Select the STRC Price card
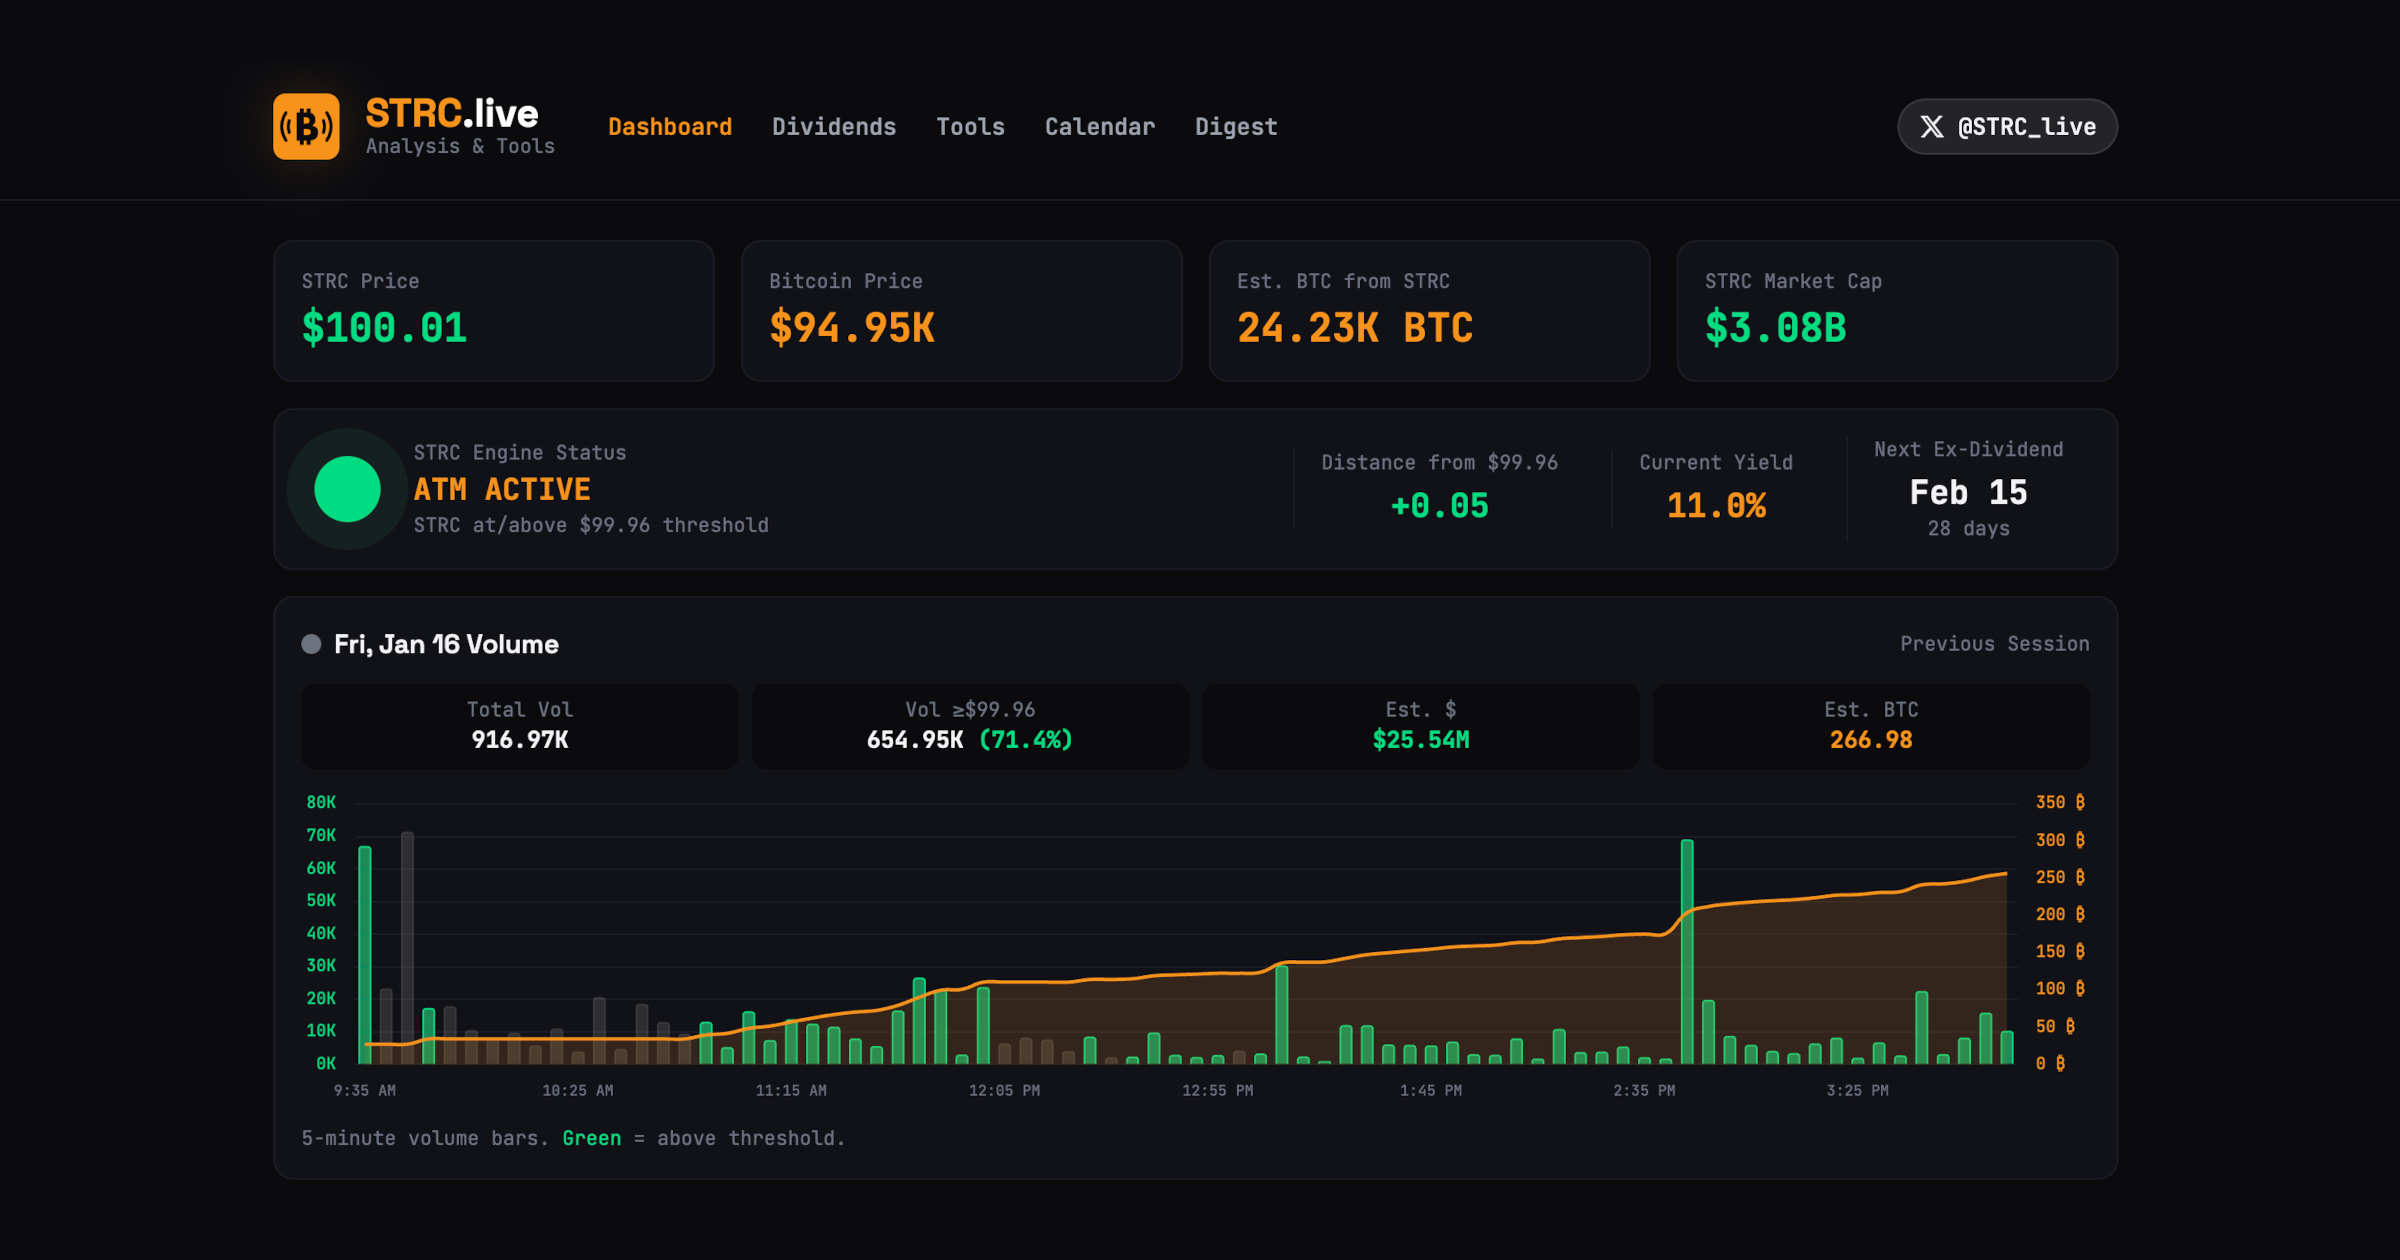This screenshot has width=2400, height=1260. 493,310
